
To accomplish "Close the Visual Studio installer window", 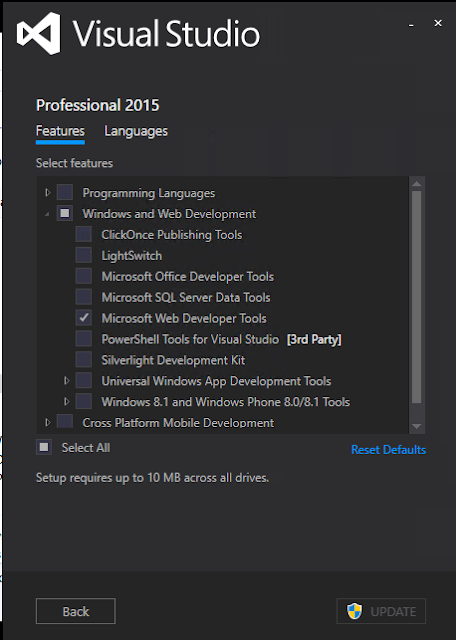I will pyautogui.click(x=438, y=23).
